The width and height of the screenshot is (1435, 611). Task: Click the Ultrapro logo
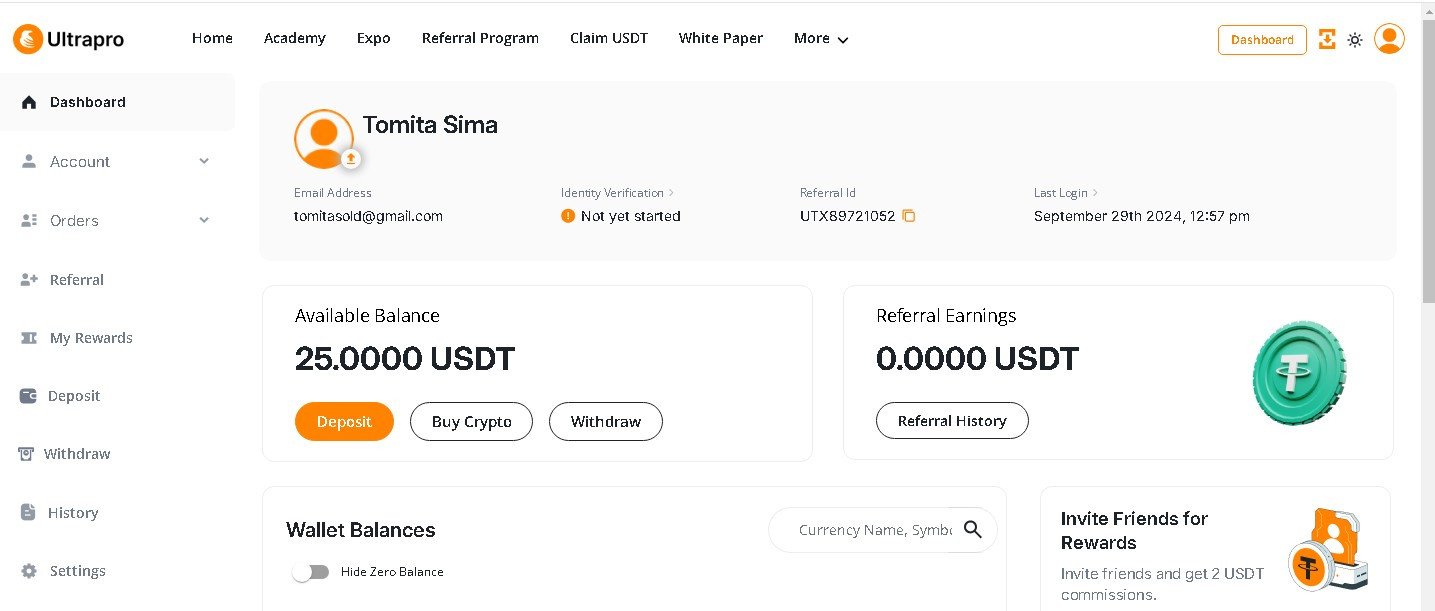point(68,39)
